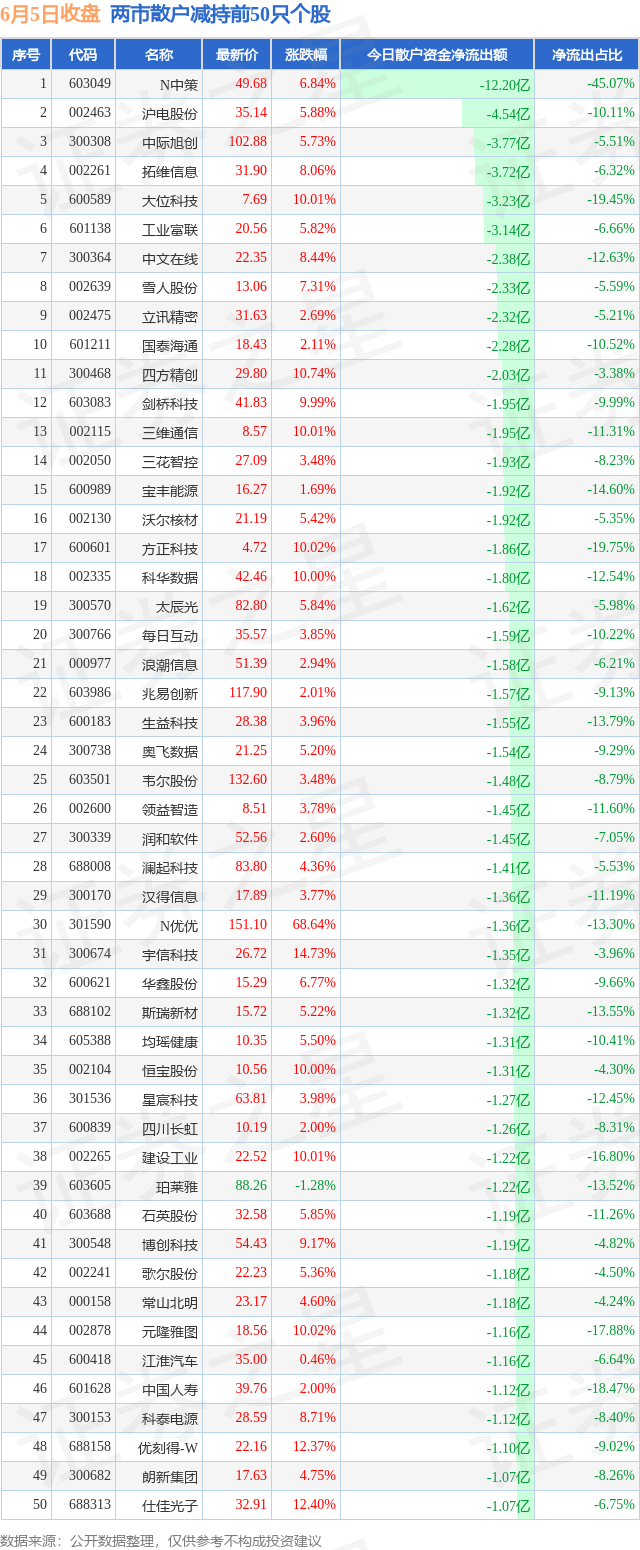This screenshot has width=640, height=1550.
Task: Click stock name 星宸科技
Action: 170,1099
